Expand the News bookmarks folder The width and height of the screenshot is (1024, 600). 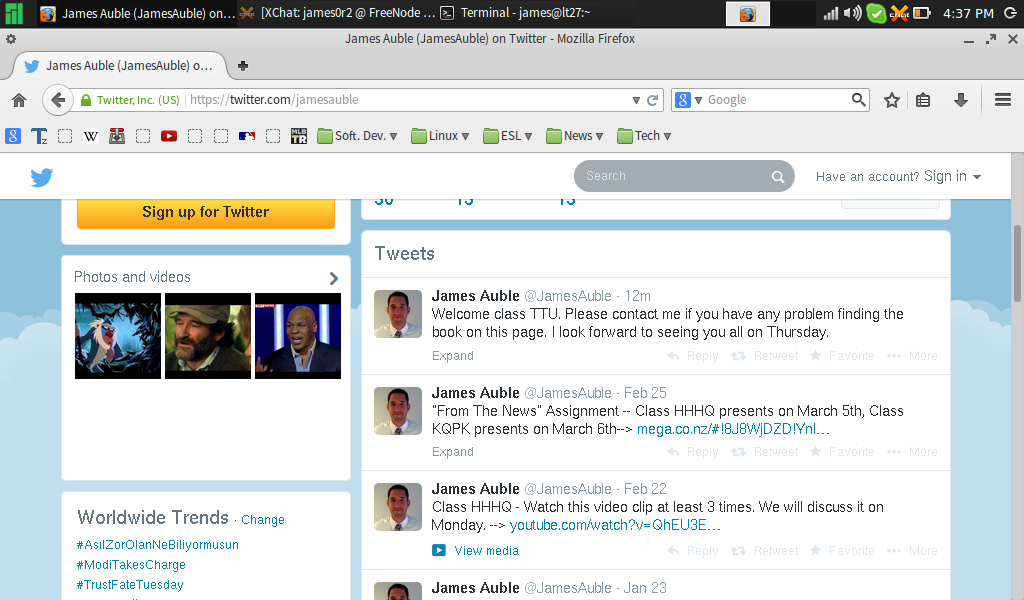[575, 136]
